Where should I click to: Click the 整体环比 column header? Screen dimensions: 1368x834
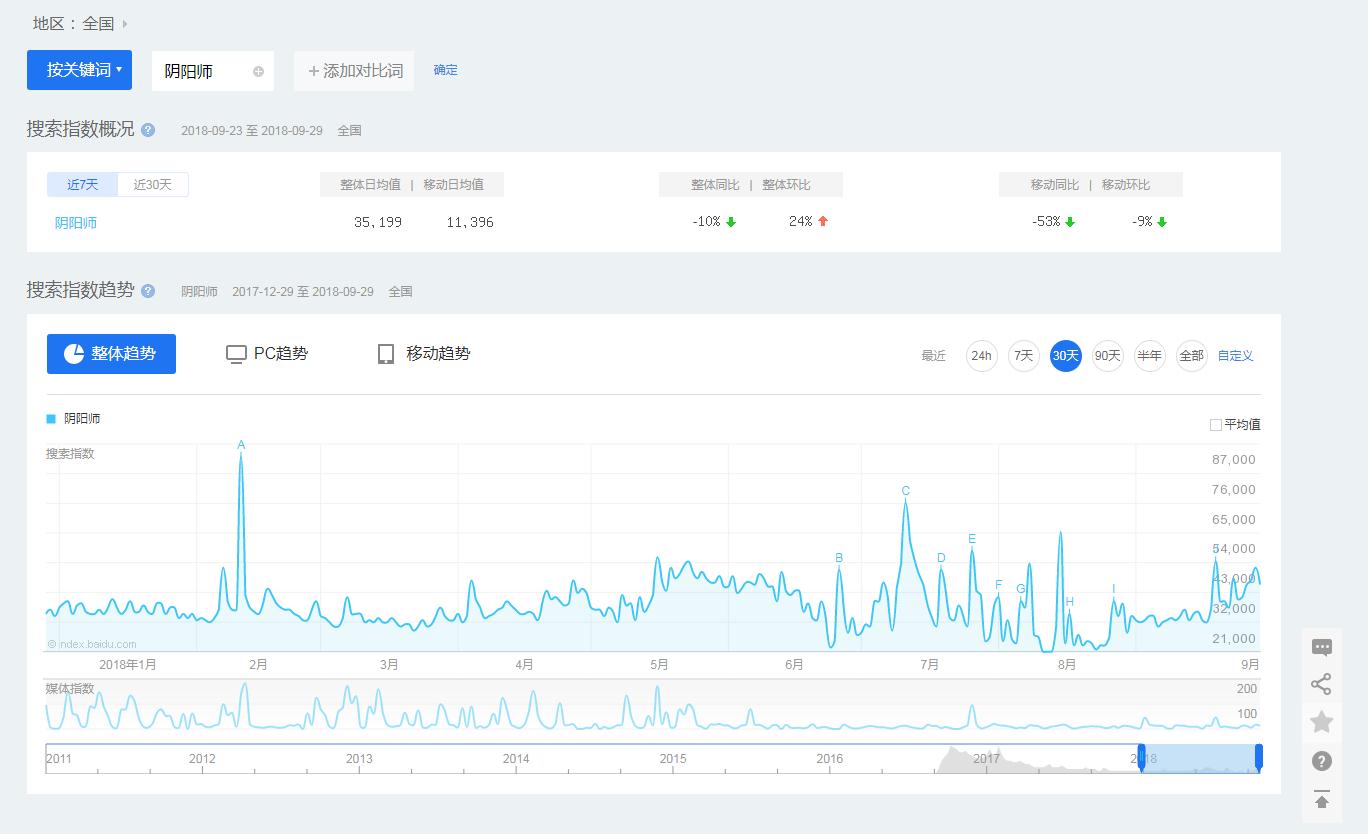[x=786, y=185]
